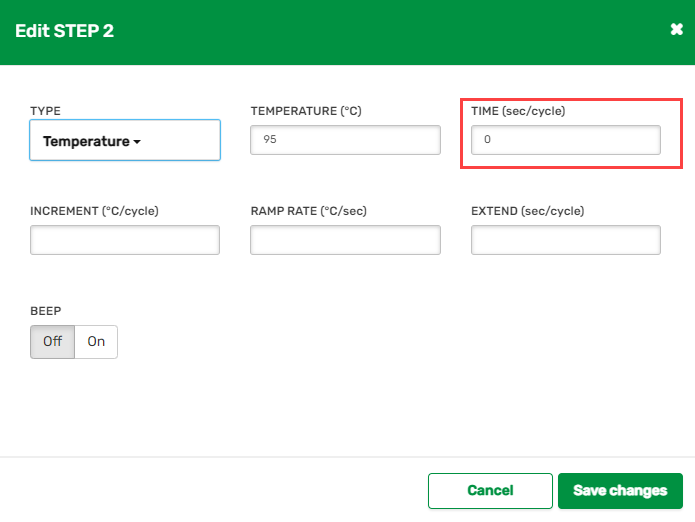The height and width of the screenshot is (522, 695).
Task: Click the TYPE field label
Action: coord(46,111)
